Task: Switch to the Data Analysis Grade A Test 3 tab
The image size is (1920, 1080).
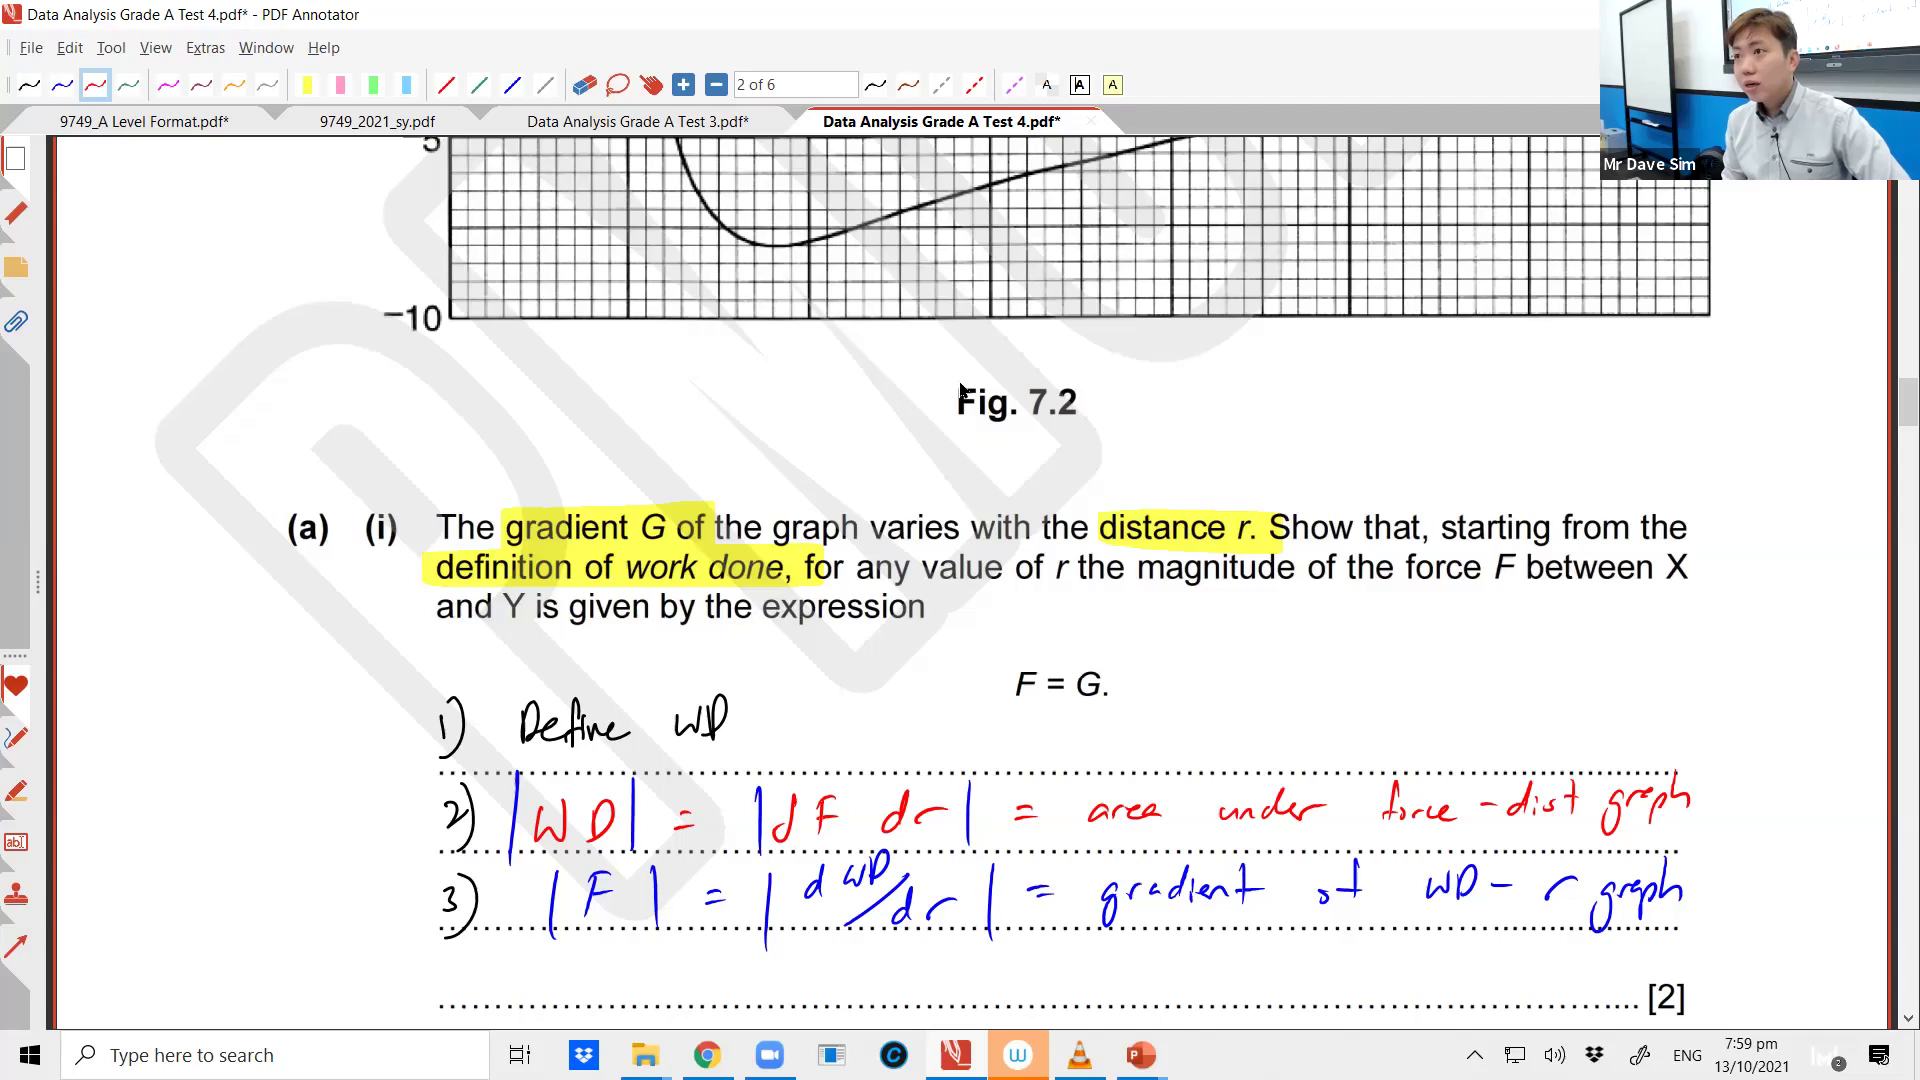Action: [x=638, y=120]
